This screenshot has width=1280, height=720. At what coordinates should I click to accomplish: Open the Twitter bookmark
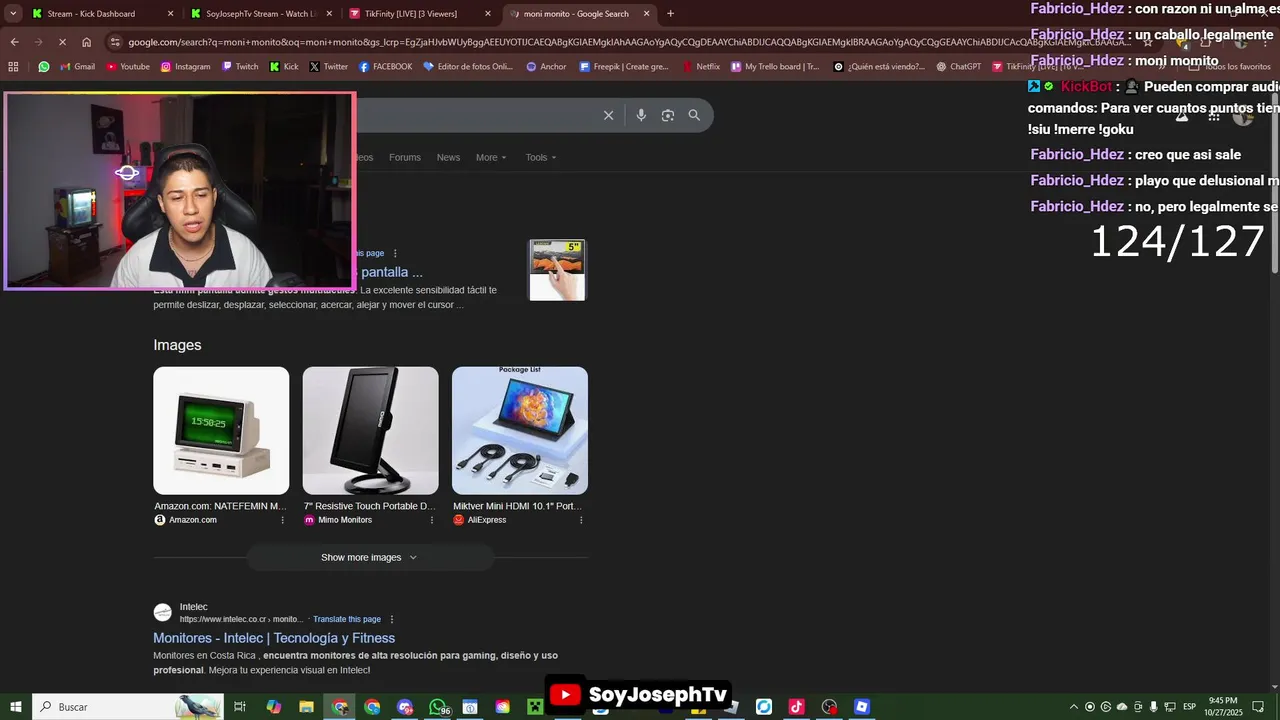(329, 67)
